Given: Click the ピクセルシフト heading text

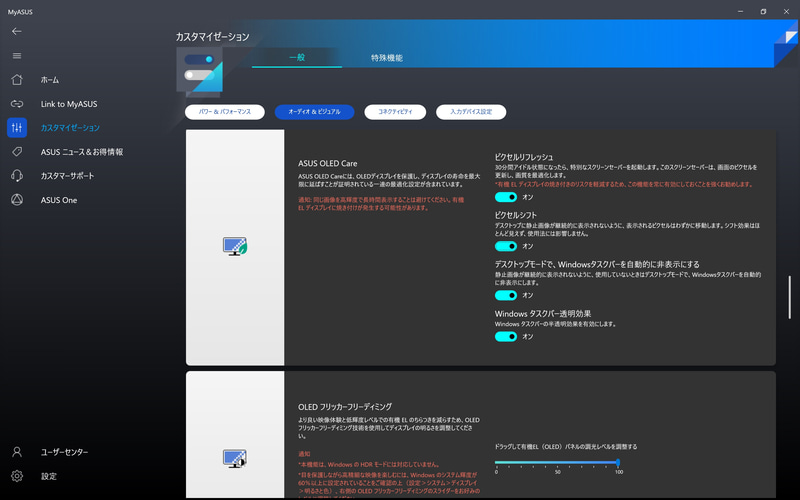Looking at the screenshot, I should tap(515, 215).
